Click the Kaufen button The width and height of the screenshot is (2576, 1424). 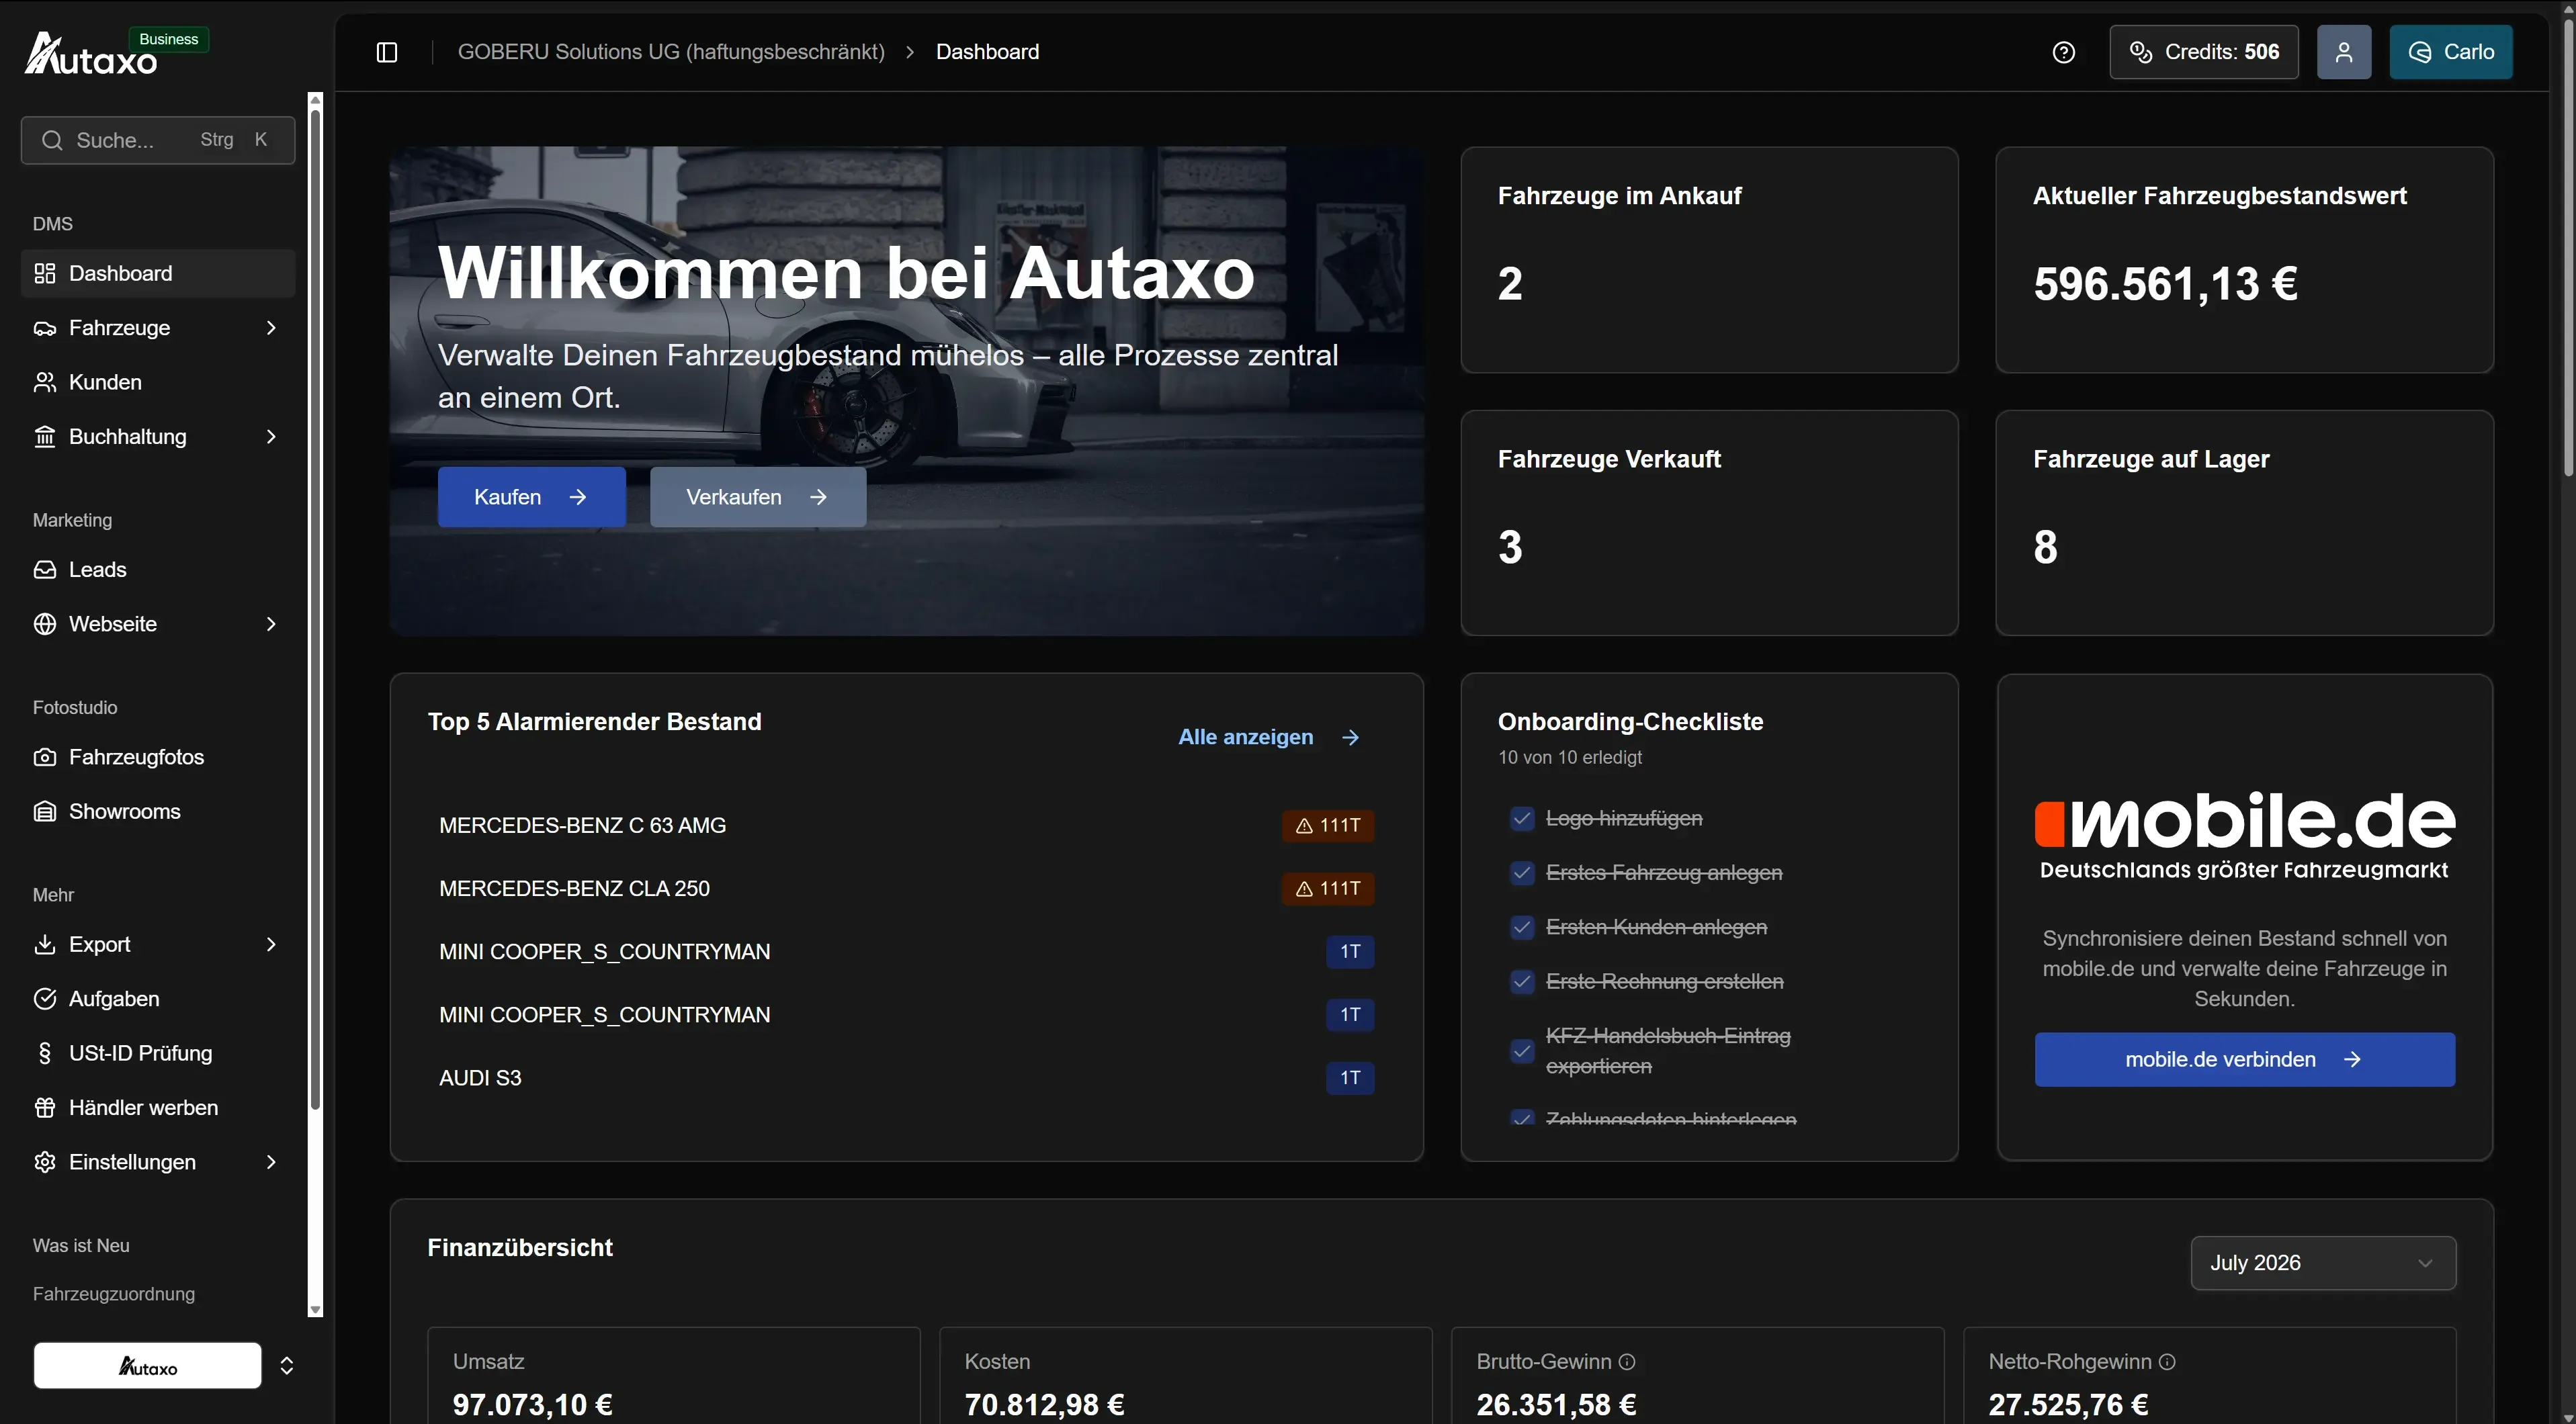(532, 497)
